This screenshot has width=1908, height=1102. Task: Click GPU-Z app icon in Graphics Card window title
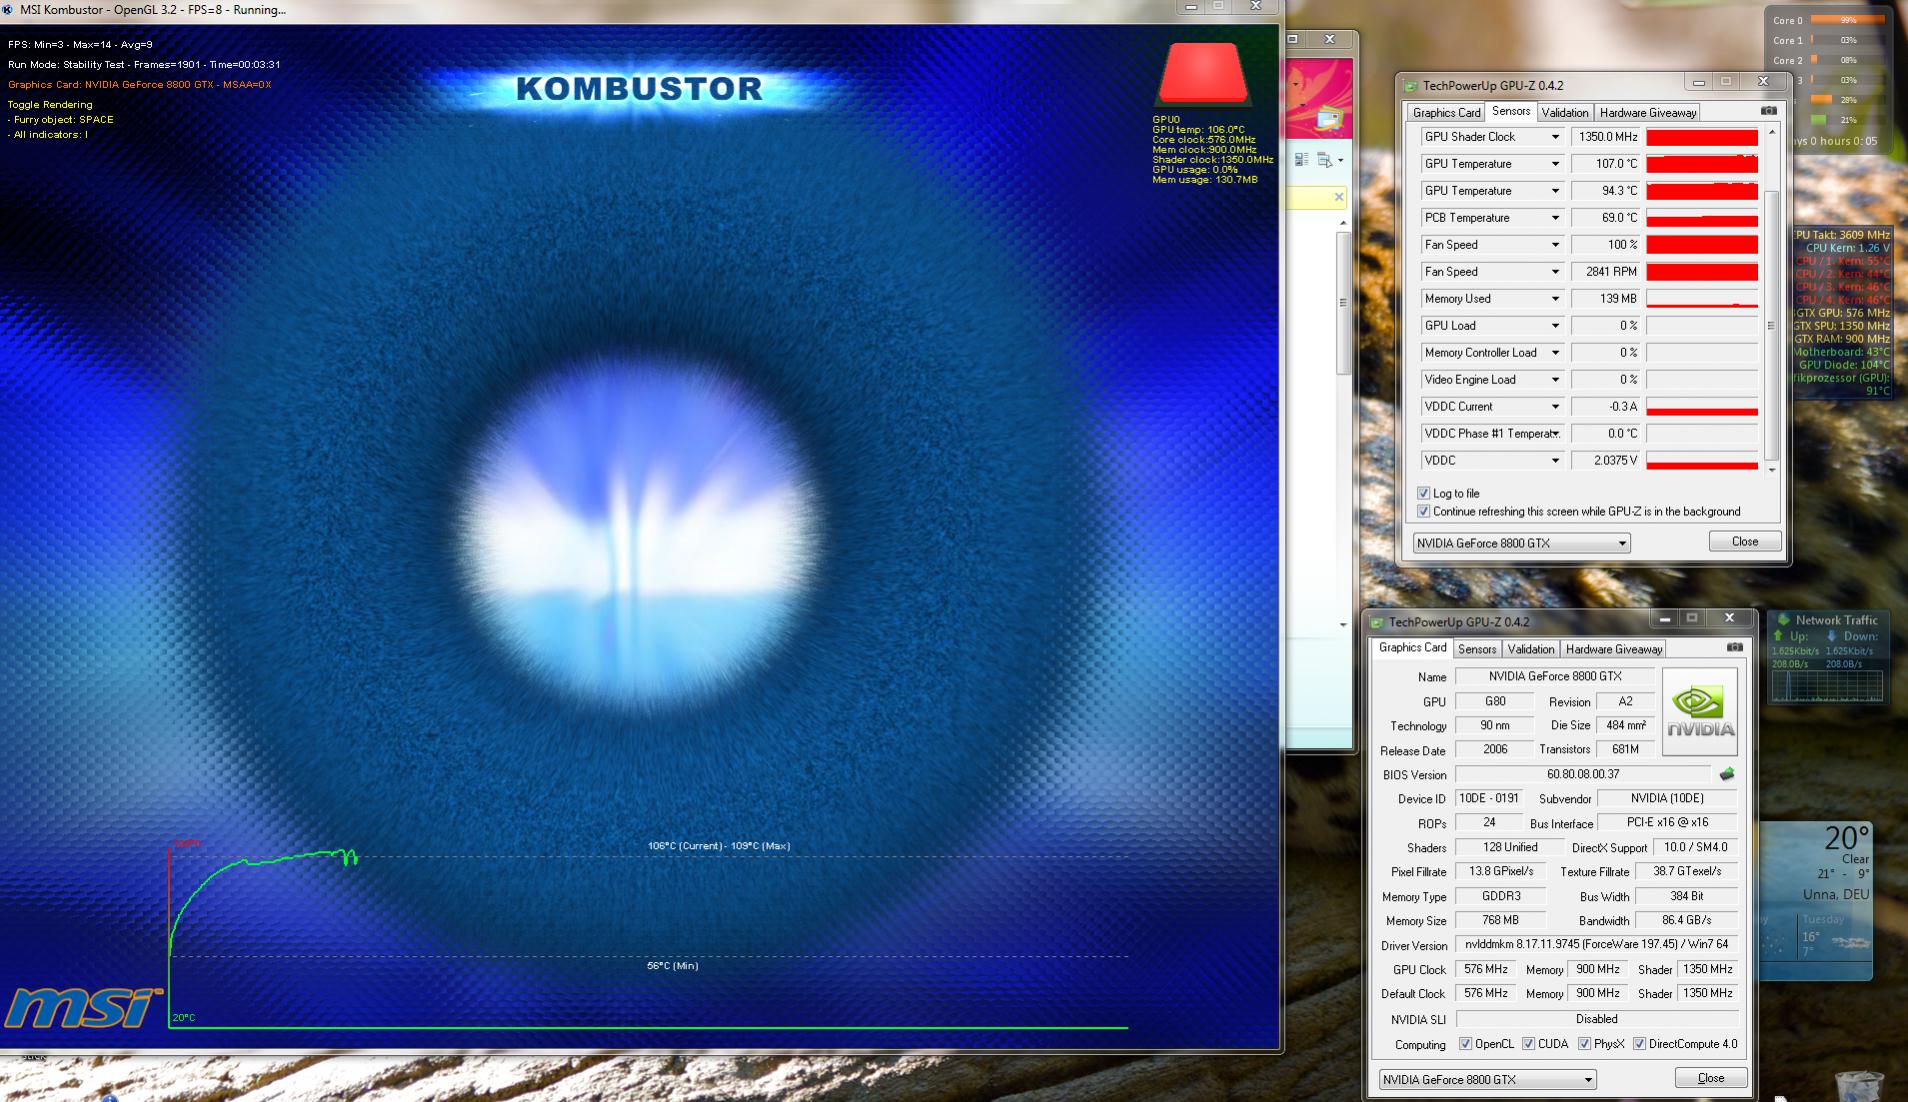(1377, 622)
